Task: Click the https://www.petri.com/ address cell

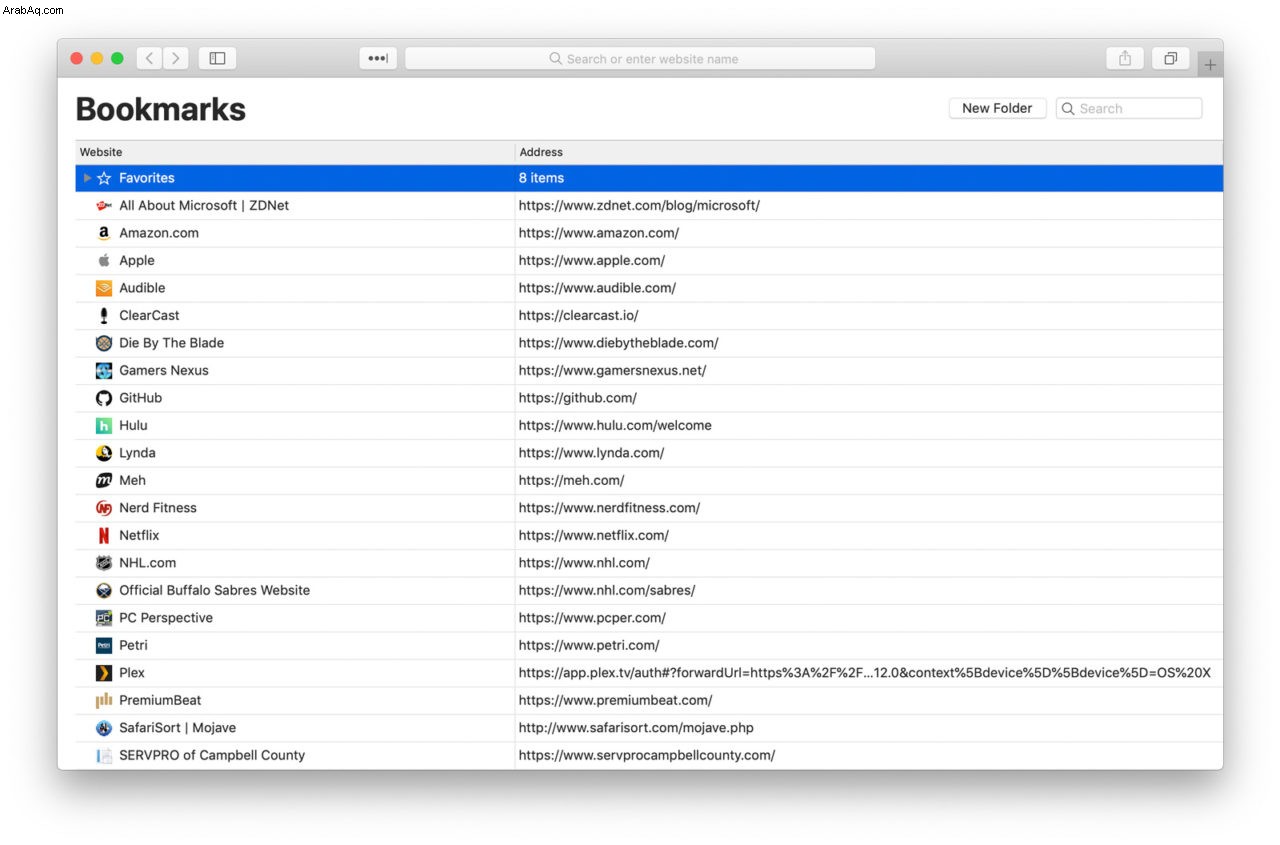Action: point(589,646)
